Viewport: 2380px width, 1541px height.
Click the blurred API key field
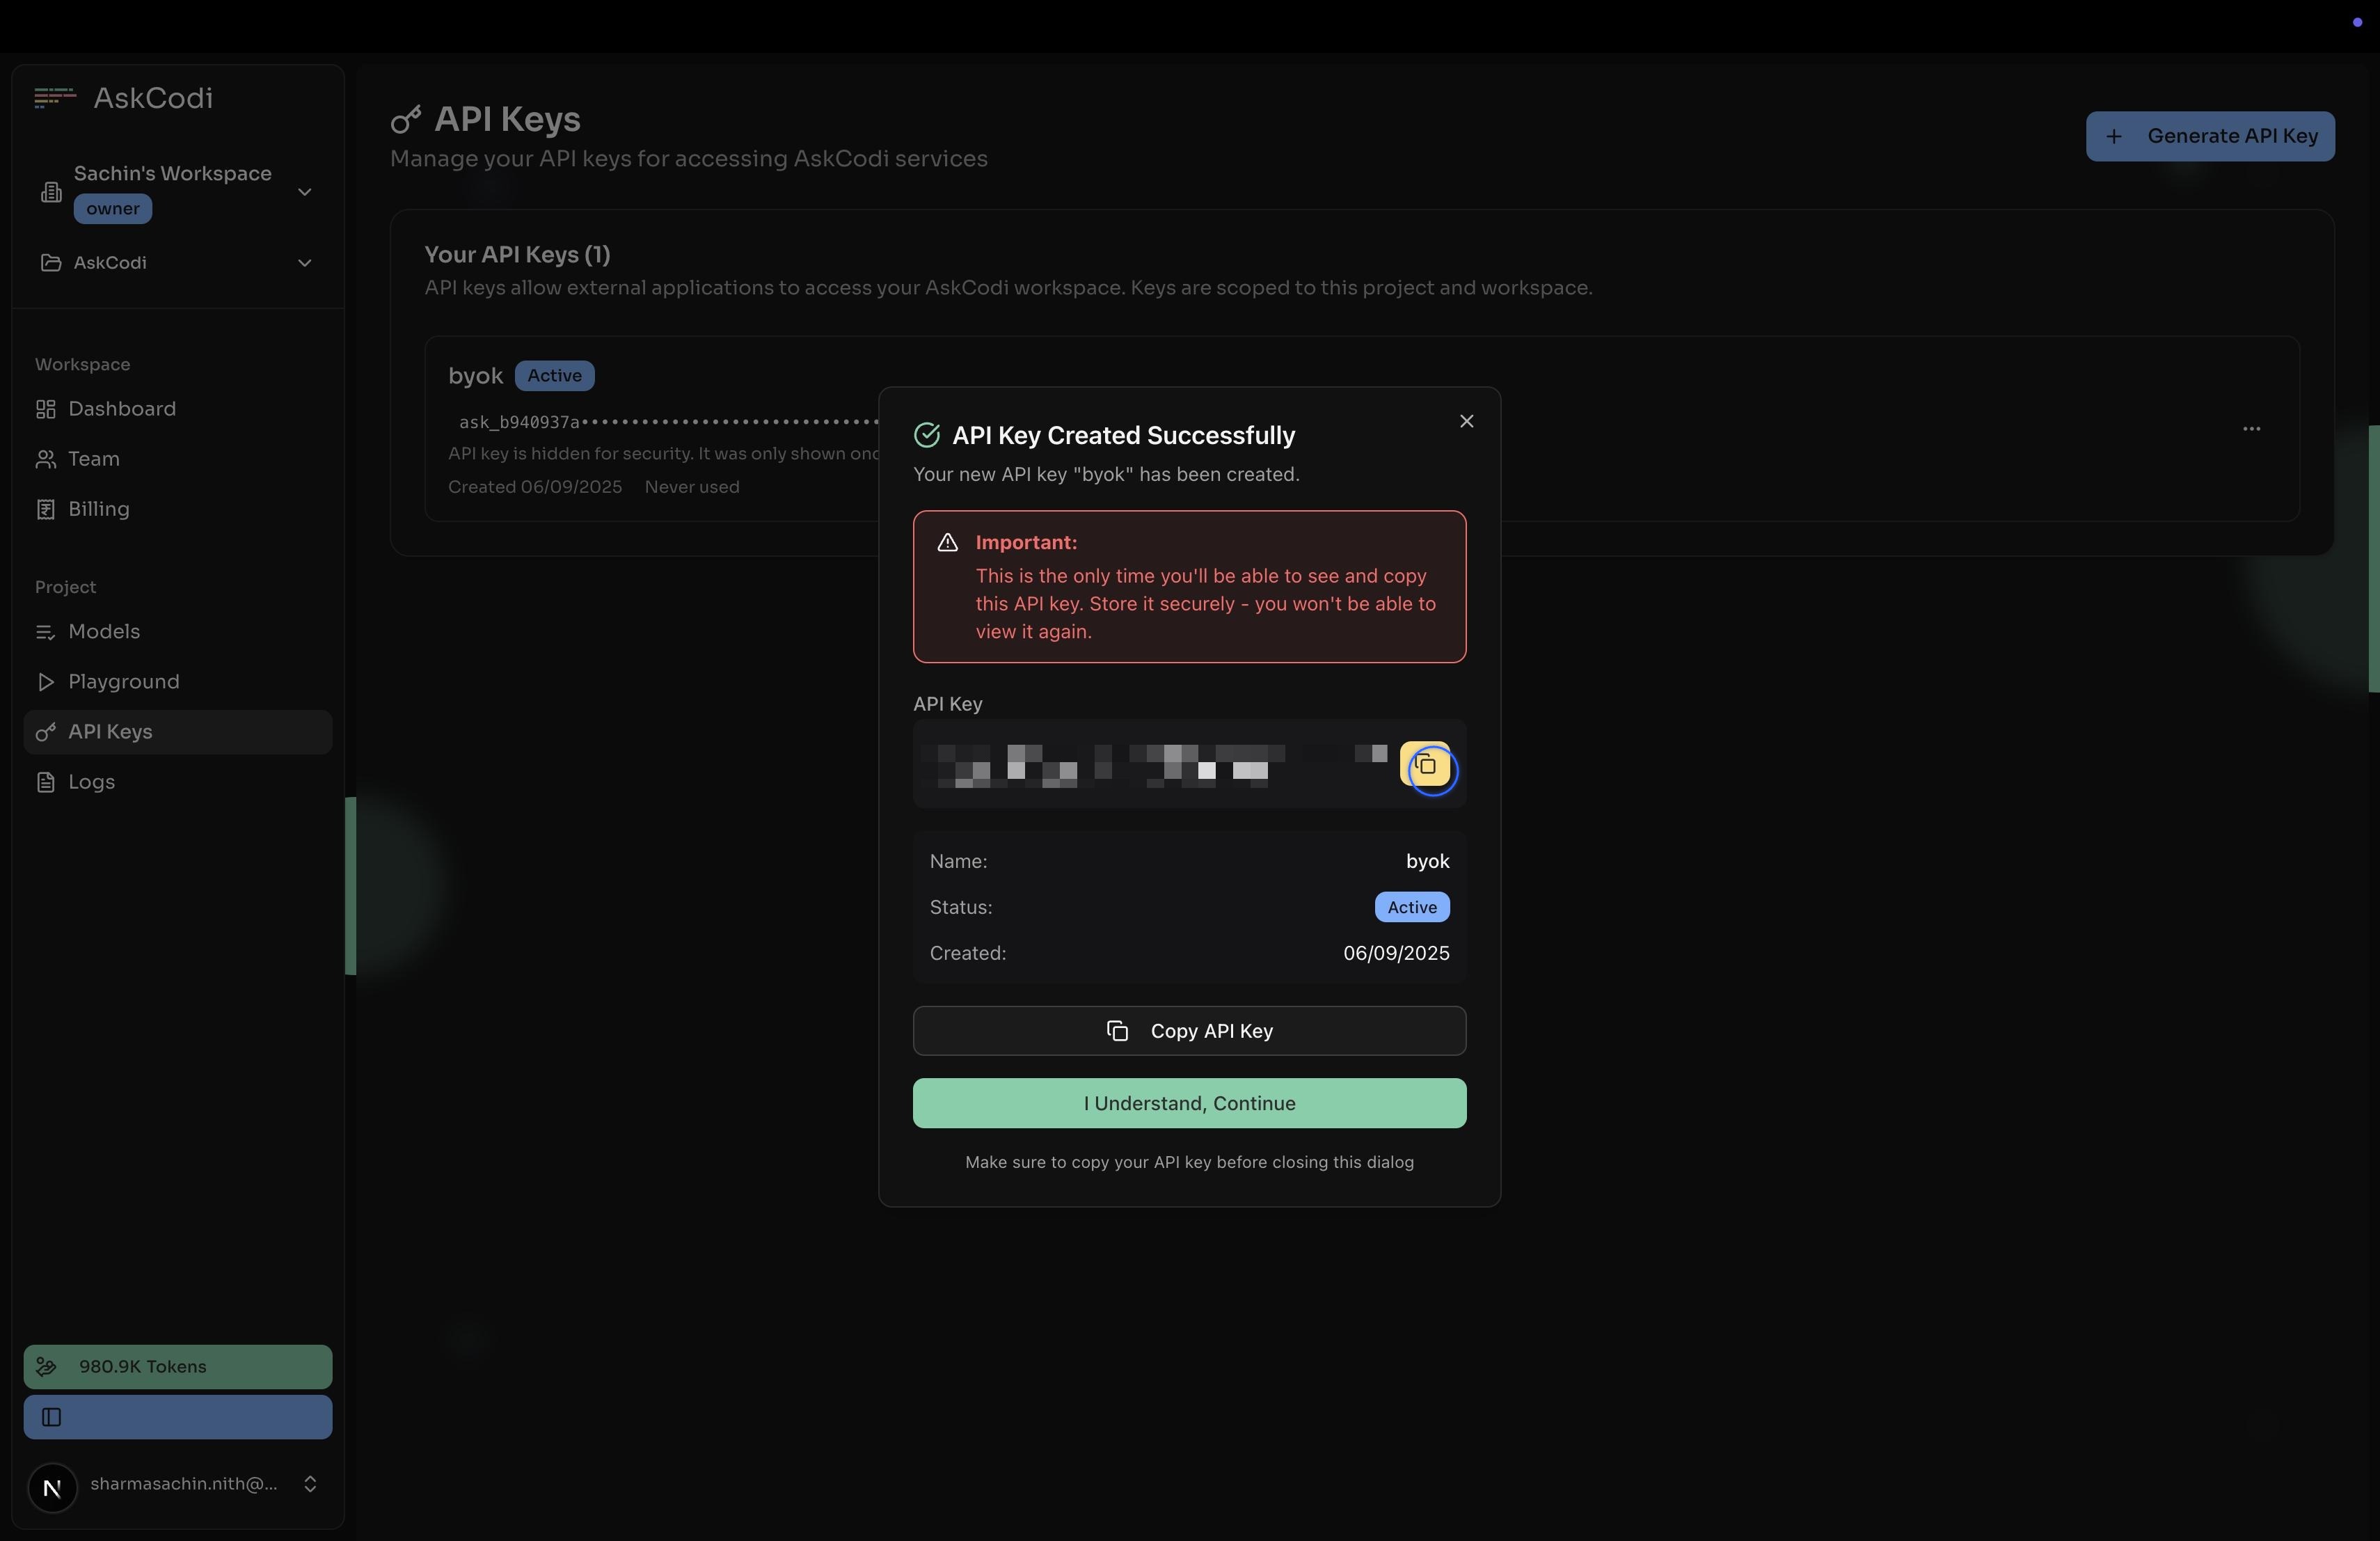point(1155,765)
